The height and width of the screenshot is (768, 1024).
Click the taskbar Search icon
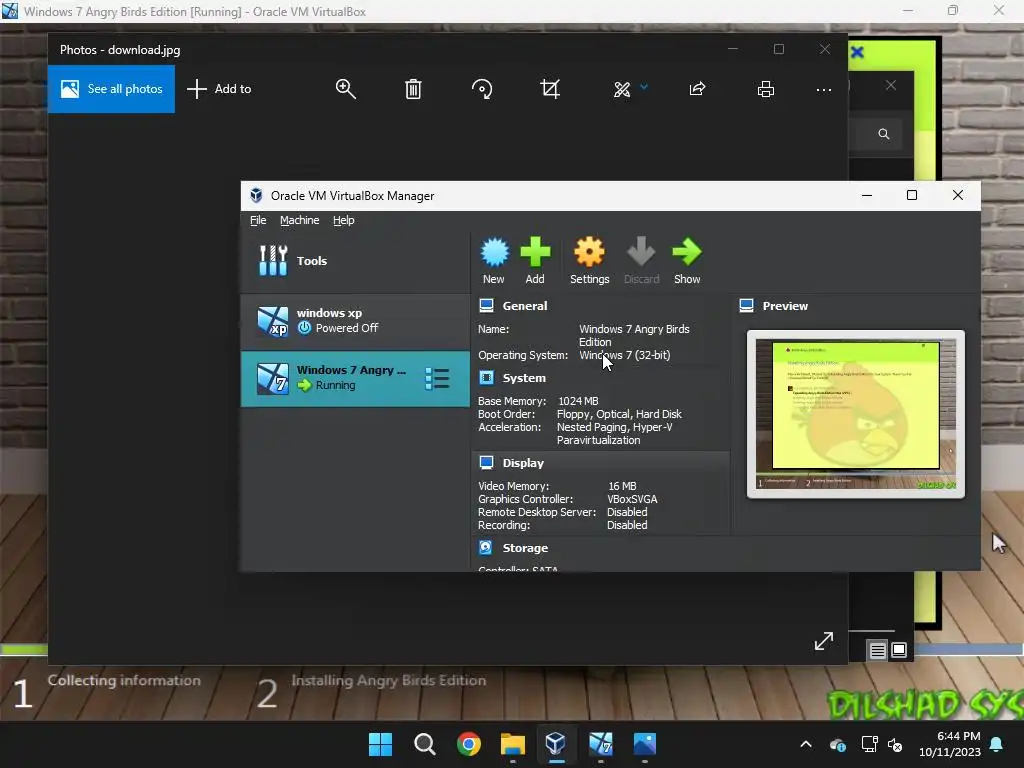(x=424, y=744)
